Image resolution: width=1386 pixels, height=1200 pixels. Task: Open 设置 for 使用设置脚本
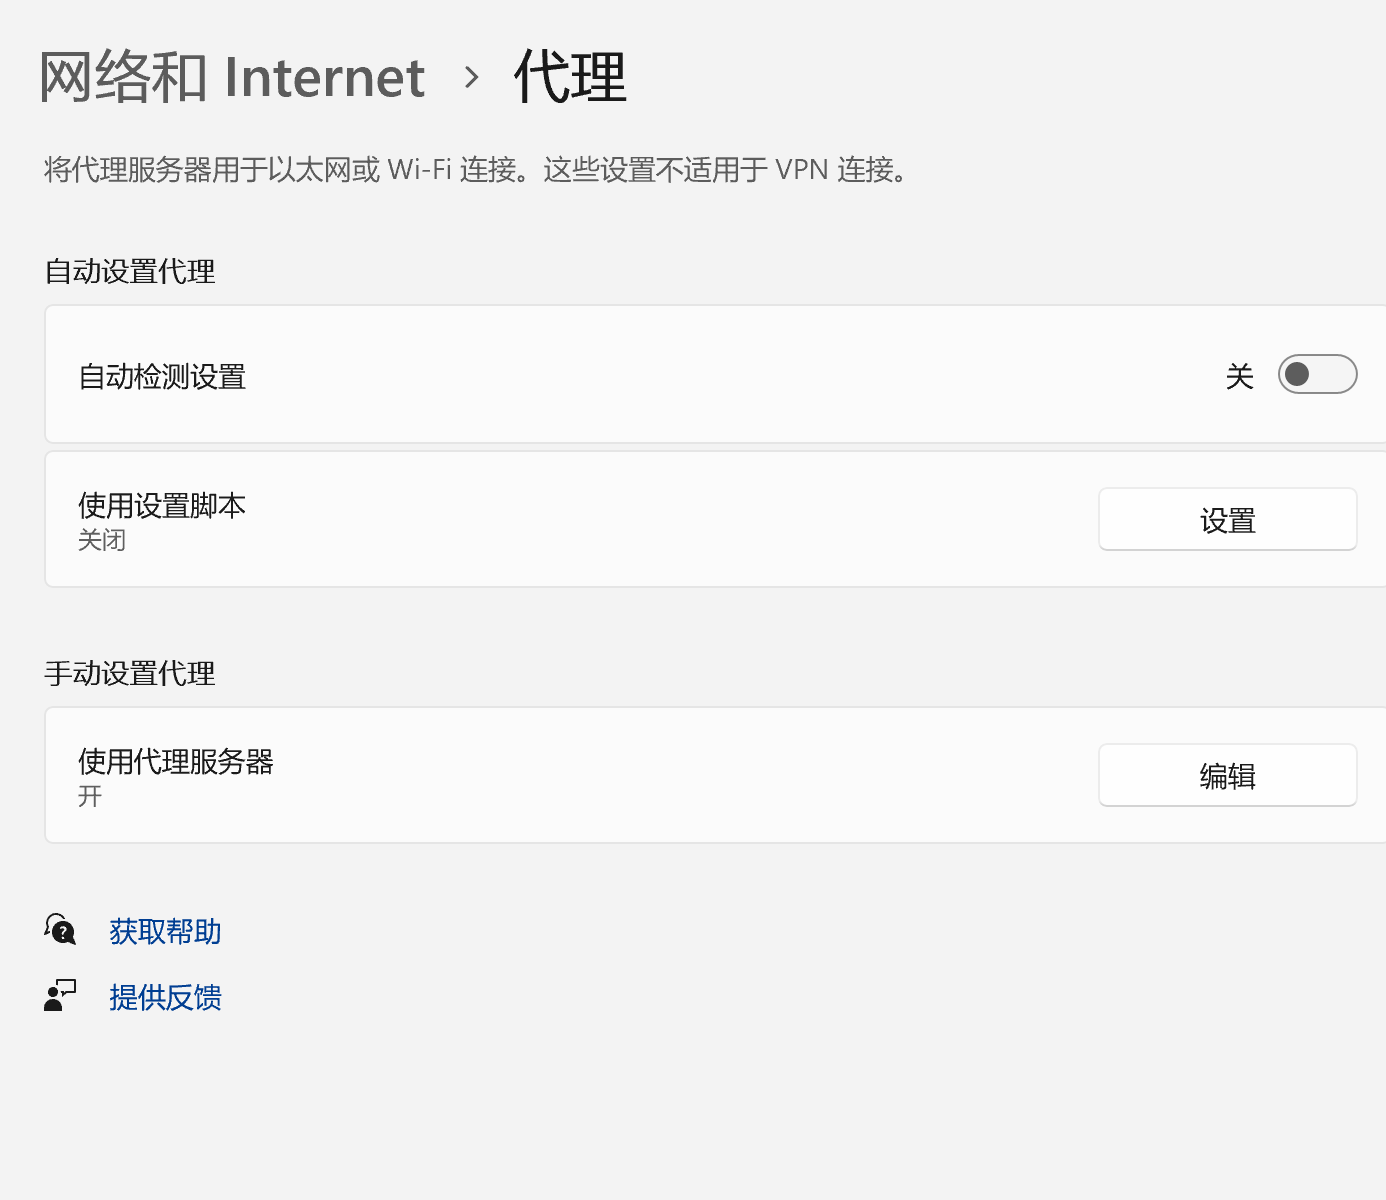(1227, 520)
